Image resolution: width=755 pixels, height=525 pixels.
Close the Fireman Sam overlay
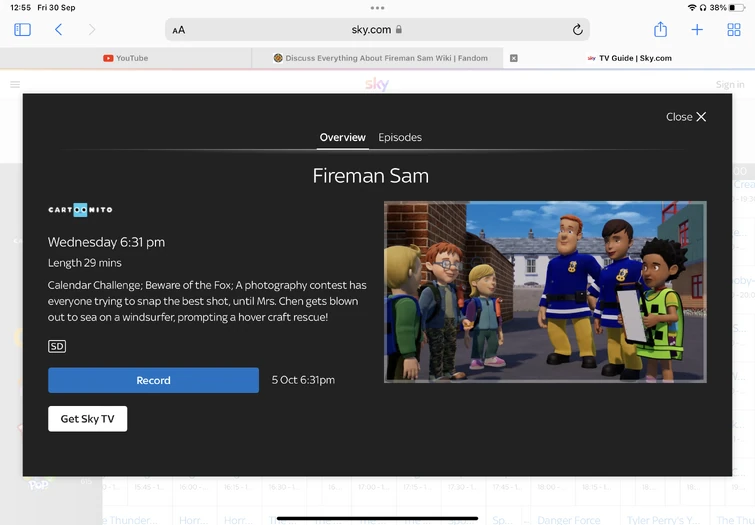click(686, 117)
